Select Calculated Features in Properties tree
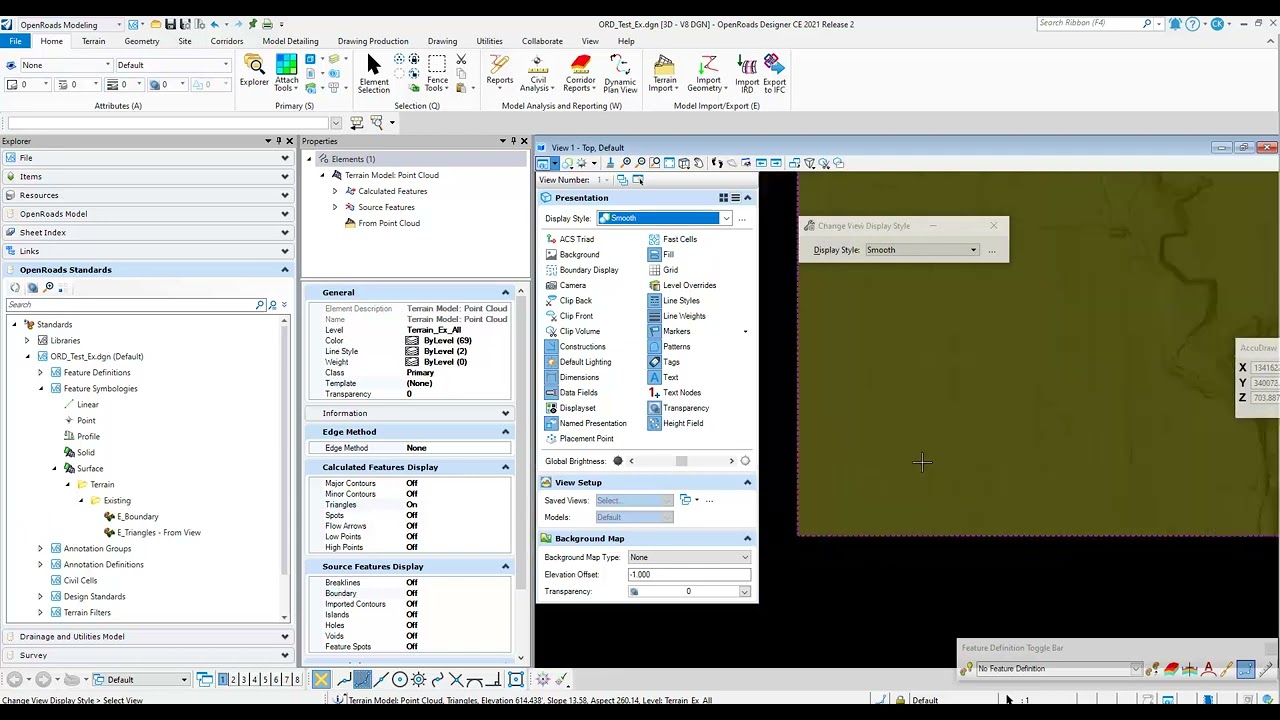The image size is (1280, 720). pyautogui.click(x=392, y=191)
